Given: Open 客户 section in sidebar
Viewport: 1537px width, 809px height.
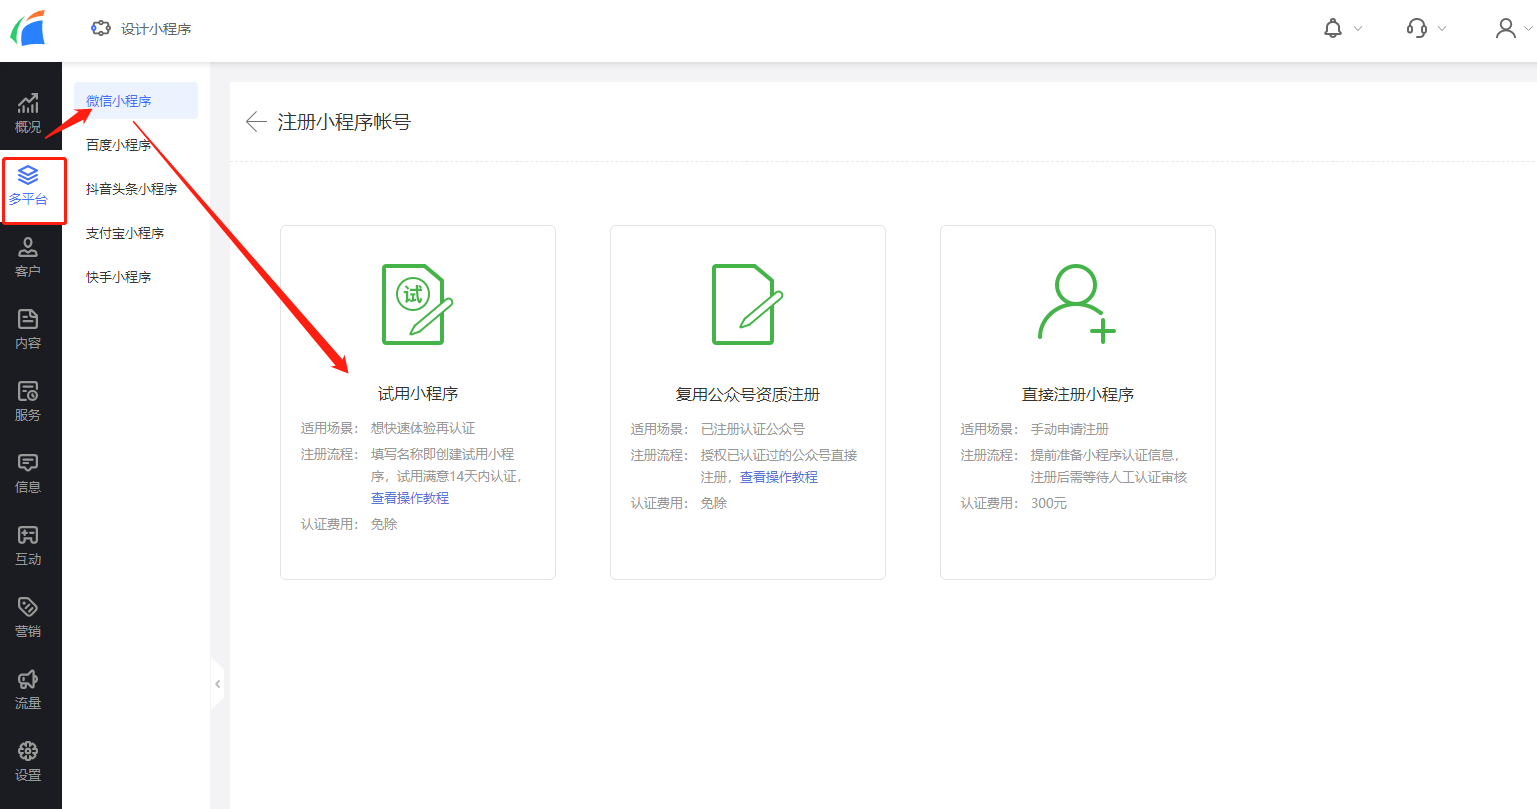Looking at the screenshot, I should click(28, 258).
